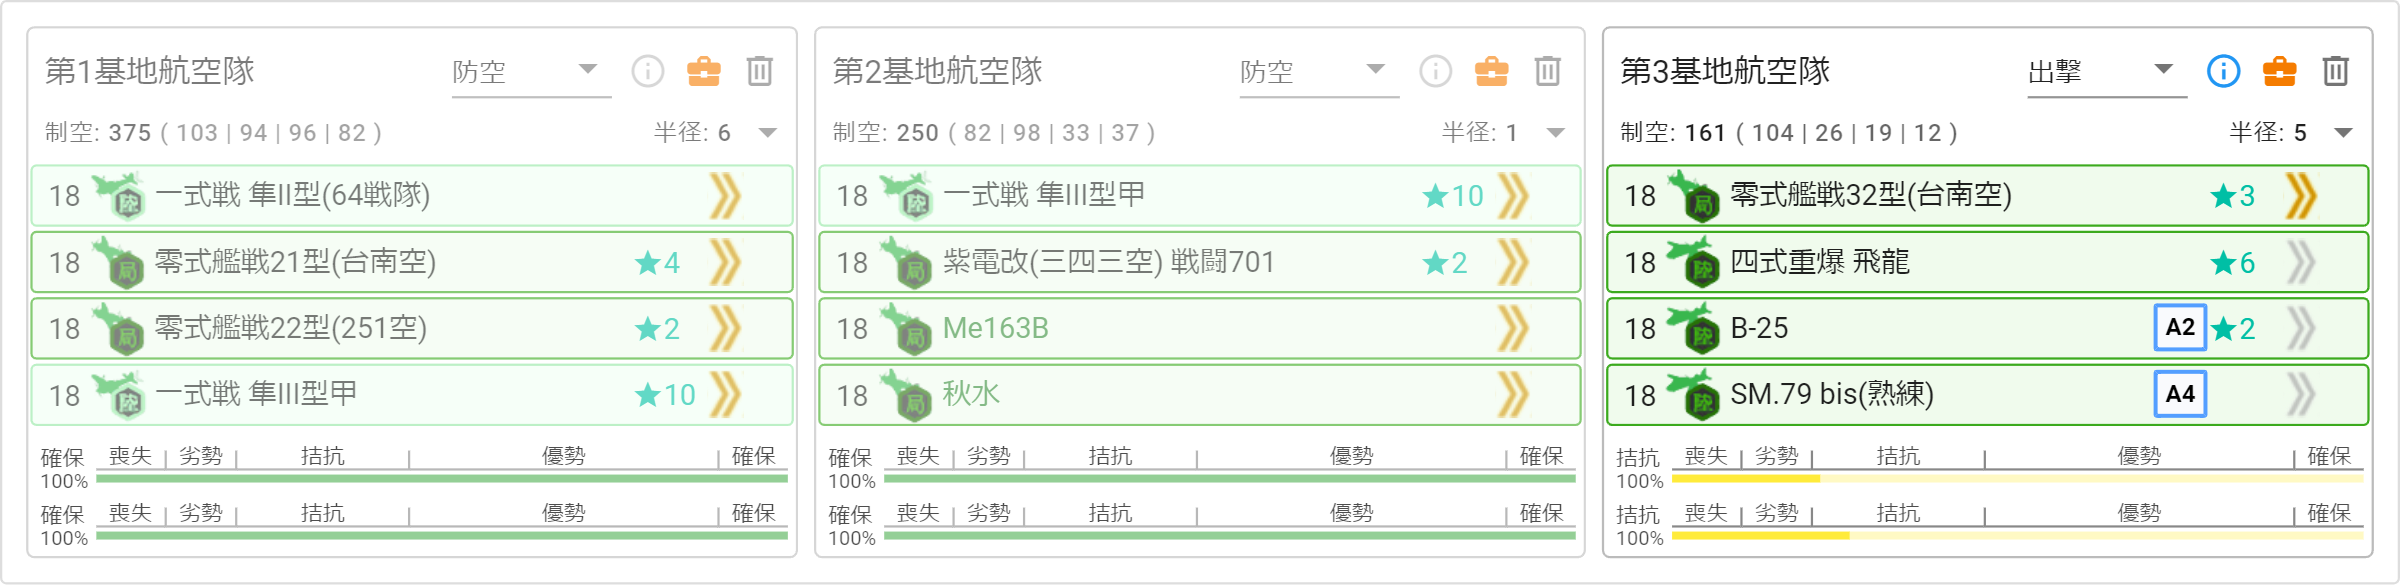Select the 零式艦戦21型(台南空) equipment row
2400x586 pixels.
412,262
